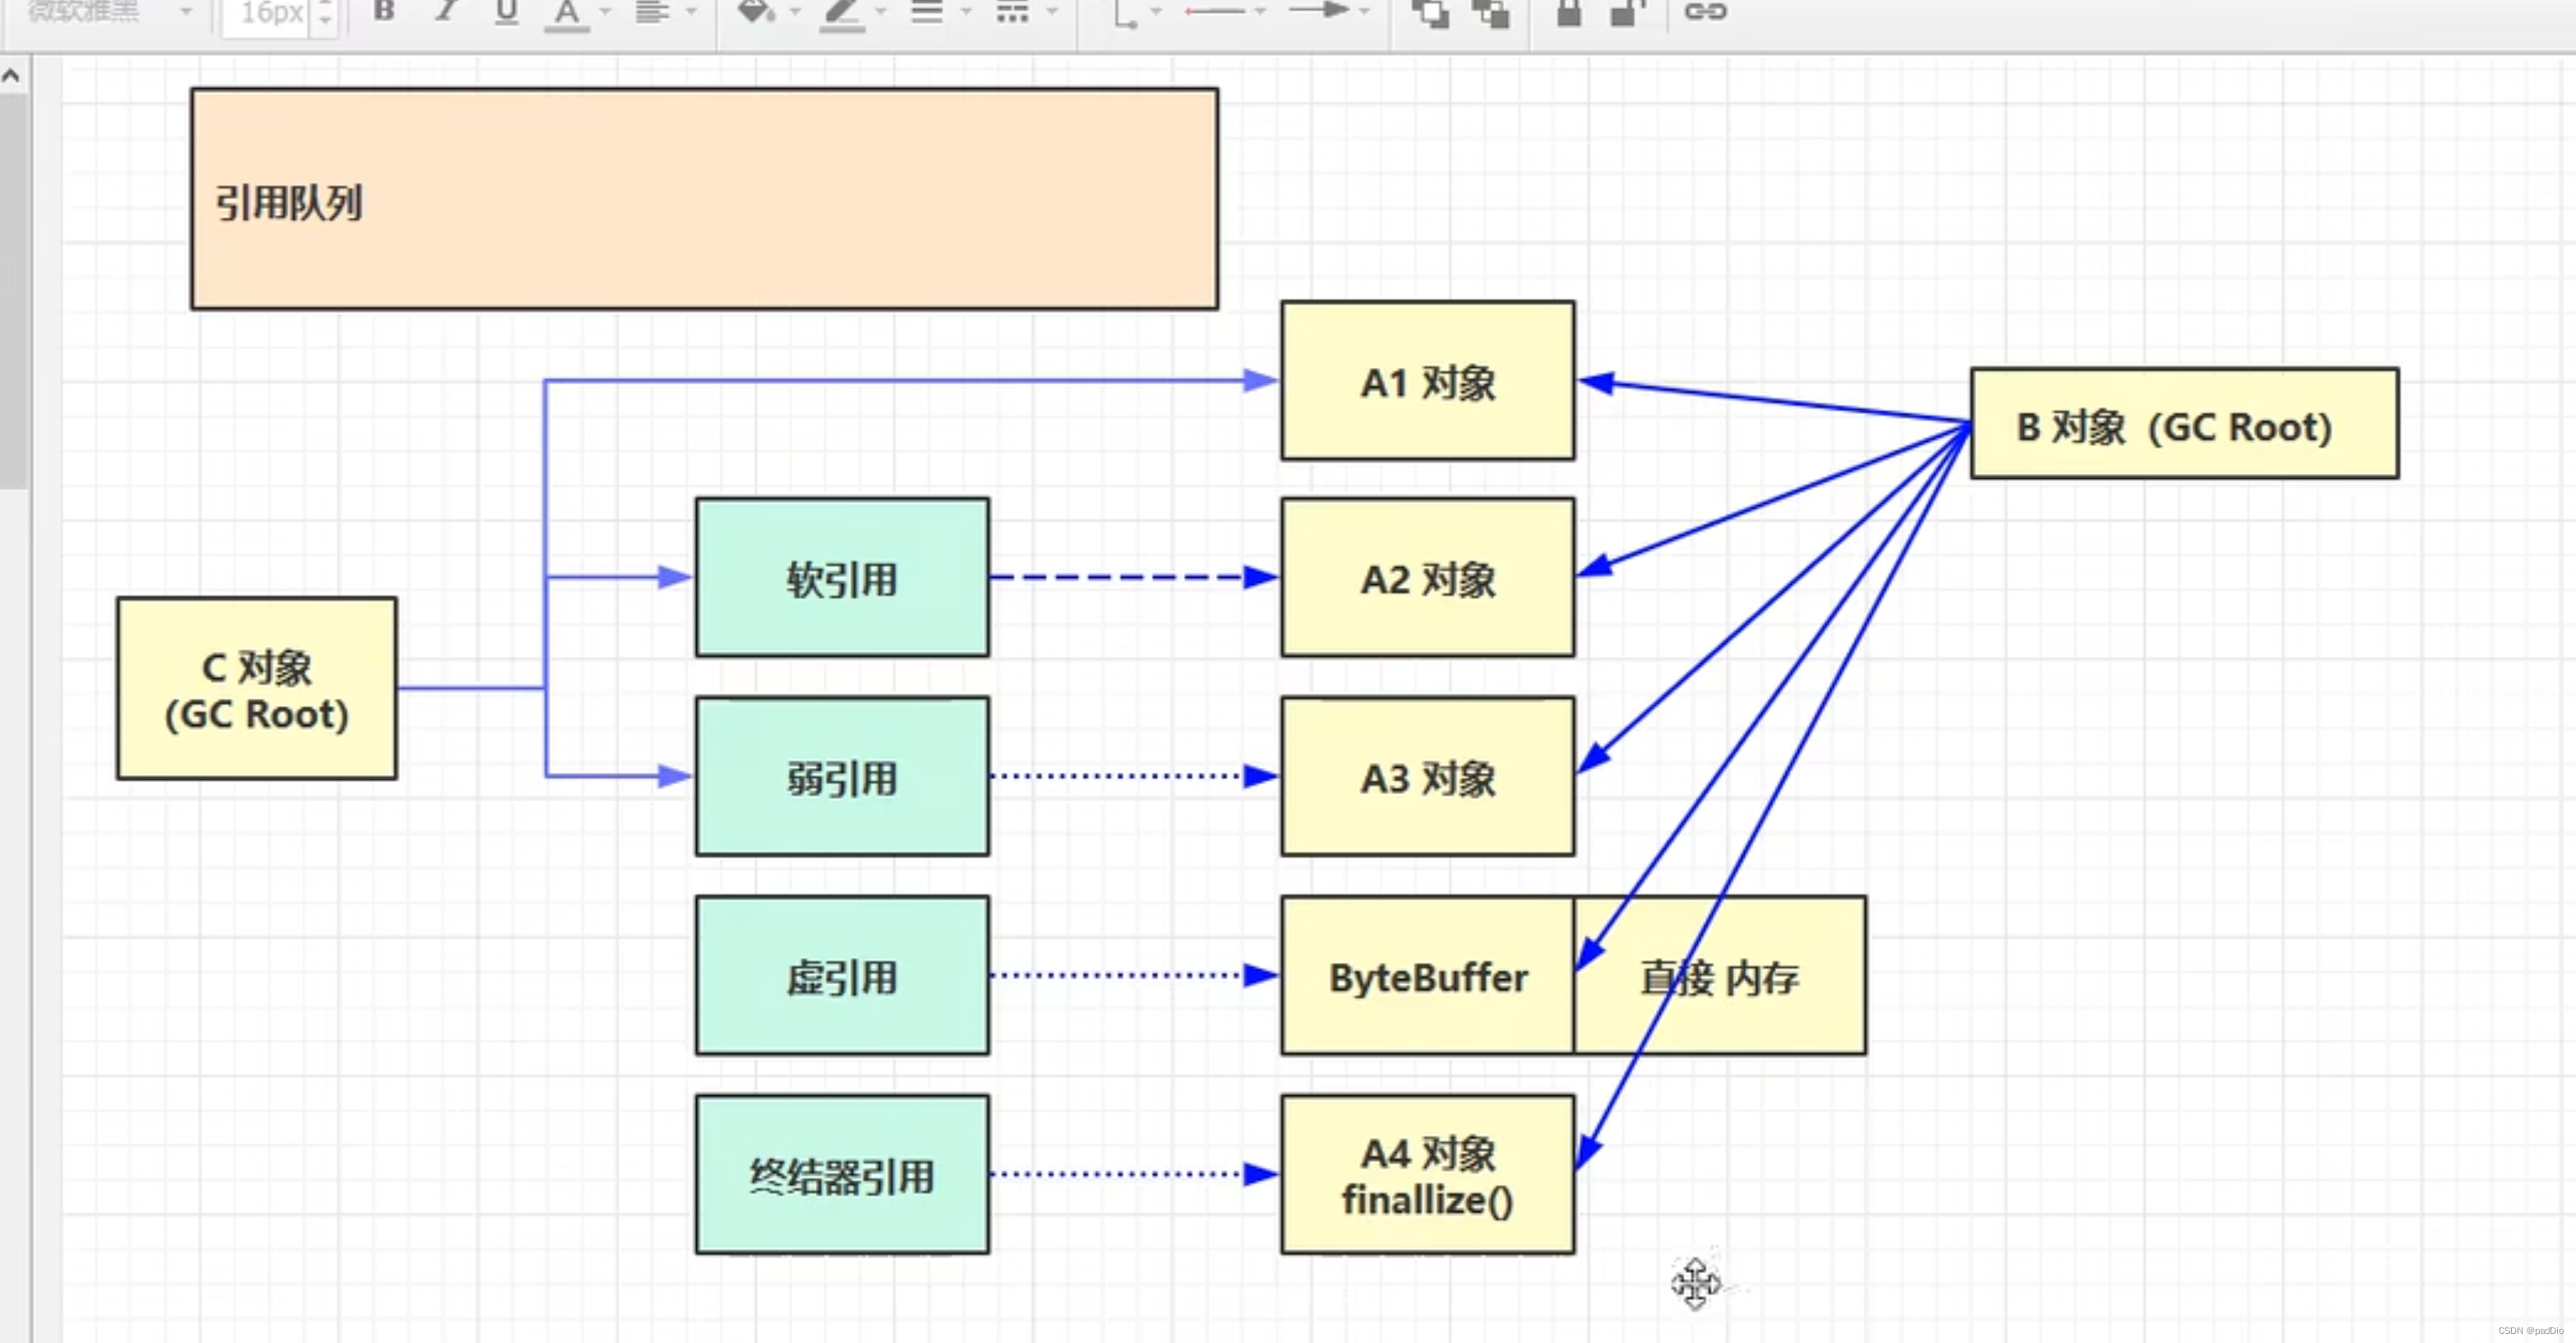
Task: Select the B 对象 (GC Root) shape
Action: [2184, 424]
